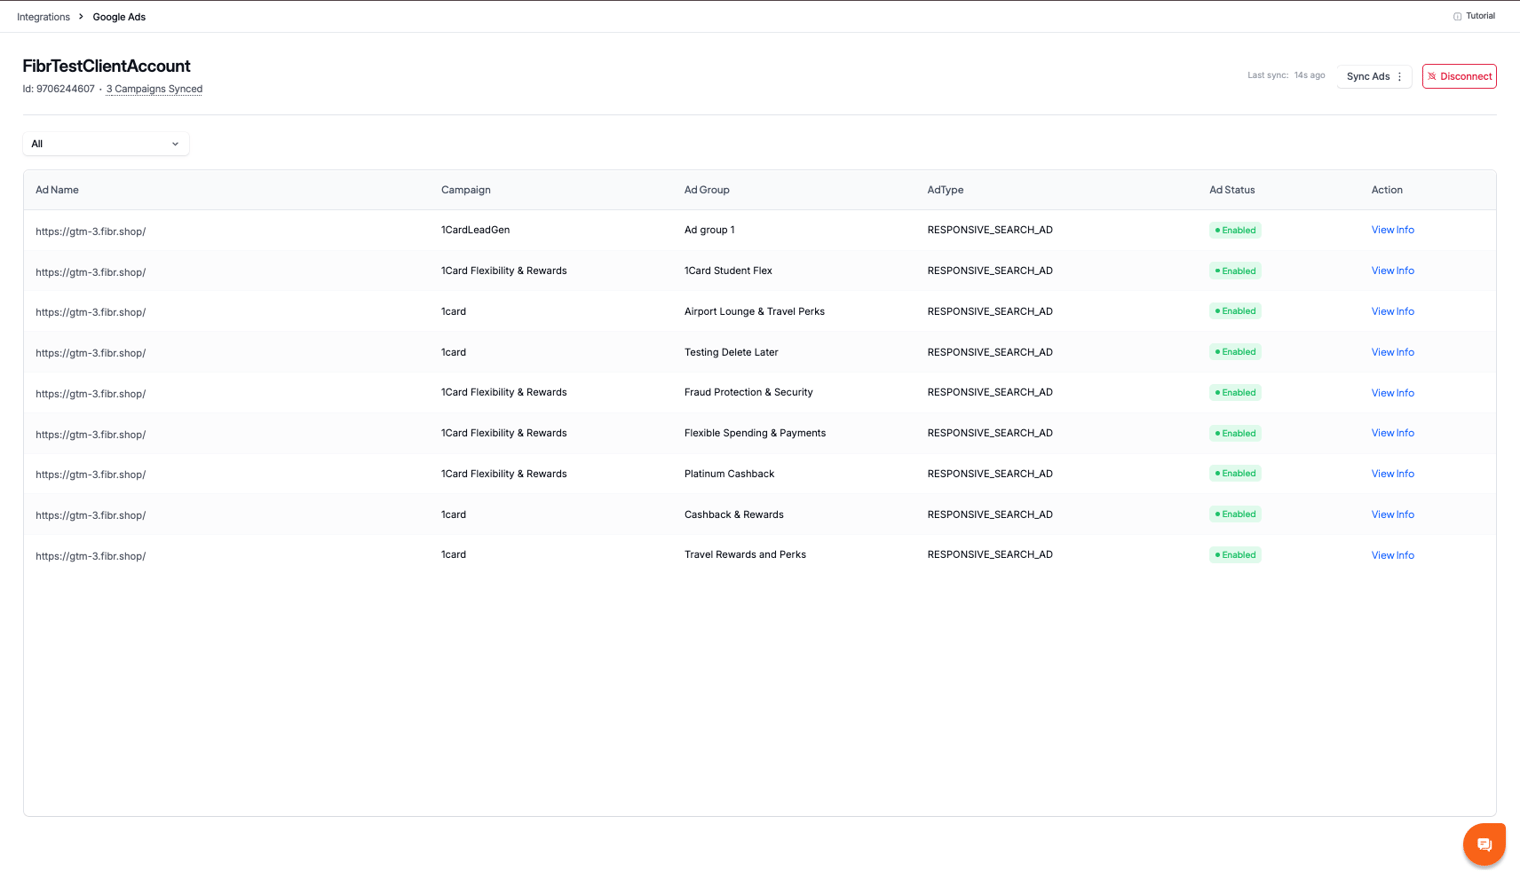View Info for Cashback & Rewards
Viewport: 1520px width, 879px height.
click(1392, 515)
